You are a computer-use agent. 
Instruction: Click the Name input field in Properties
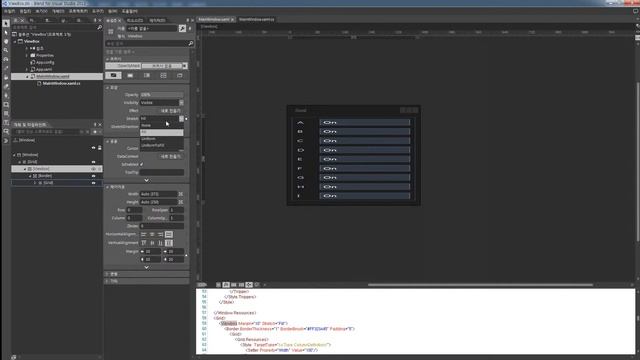tap(152, 29)
